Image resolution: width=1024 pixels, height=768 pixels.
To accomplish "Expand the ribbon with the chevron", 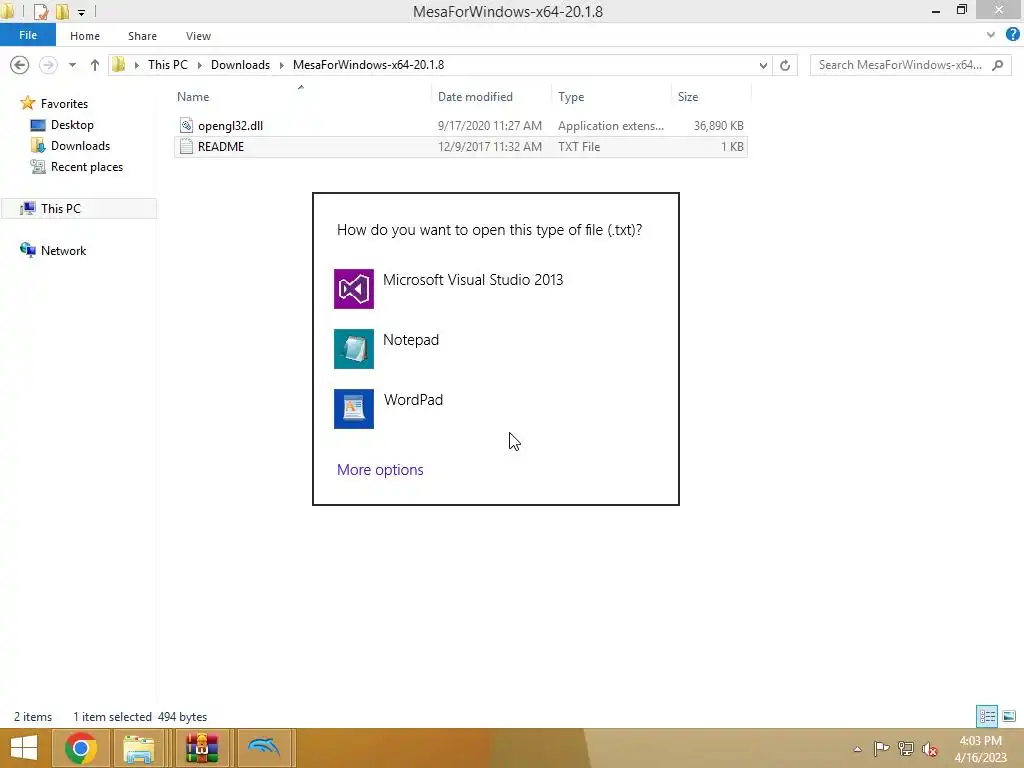I will click(x=991, y=35).
